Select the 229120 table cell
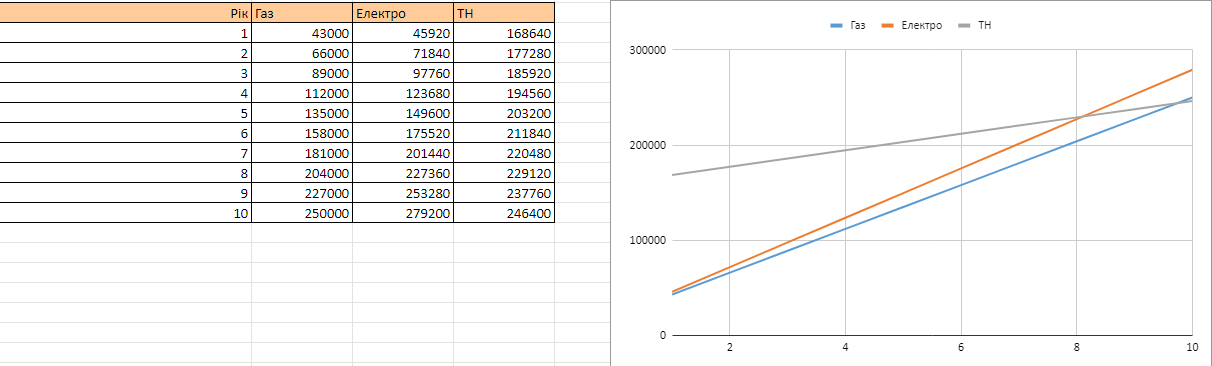Viewport: 1212px width, 366px height. [504, 173]
